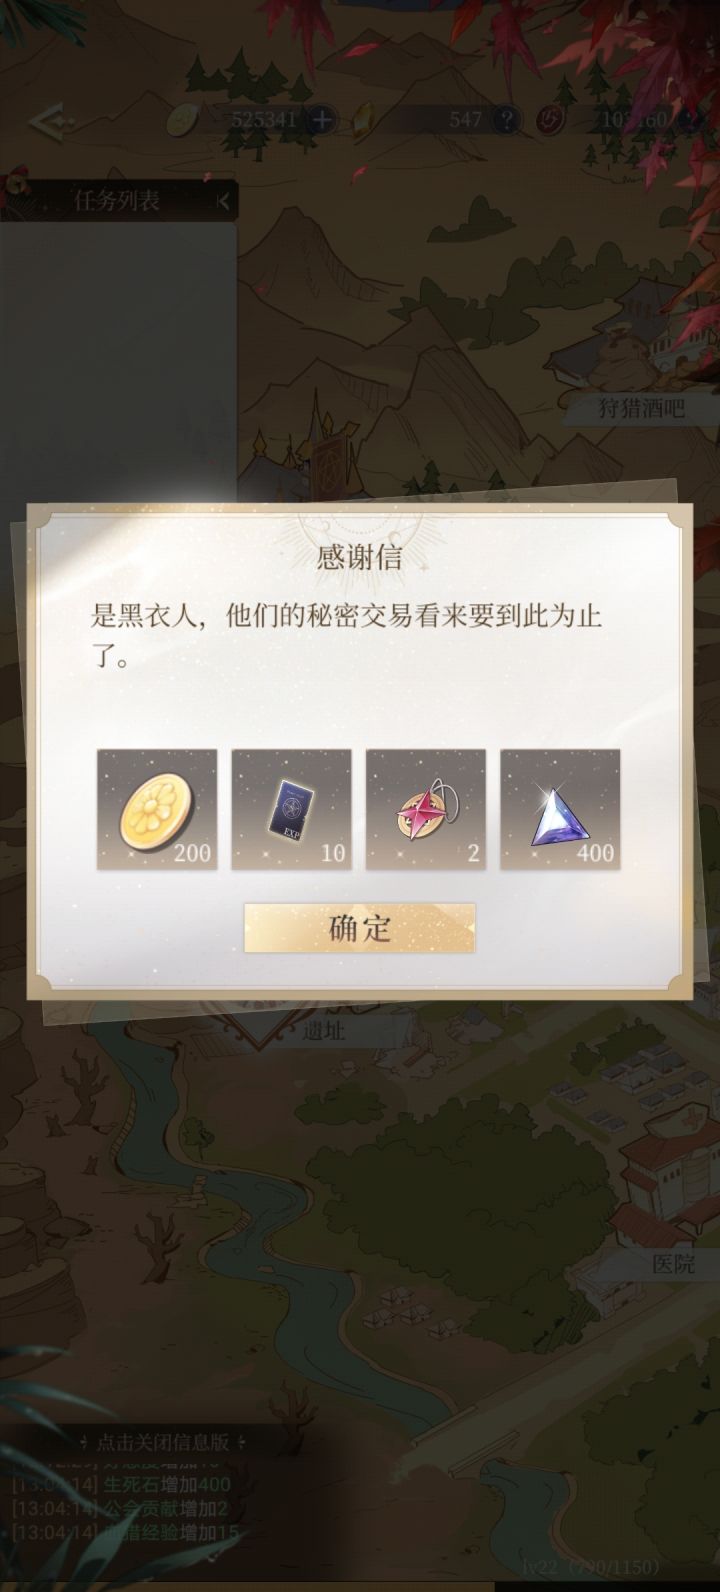The width and height of the screenshot is (720, 1592).
Task: Tap the red swirl currency icon
Action: click(x=551, y=121)
